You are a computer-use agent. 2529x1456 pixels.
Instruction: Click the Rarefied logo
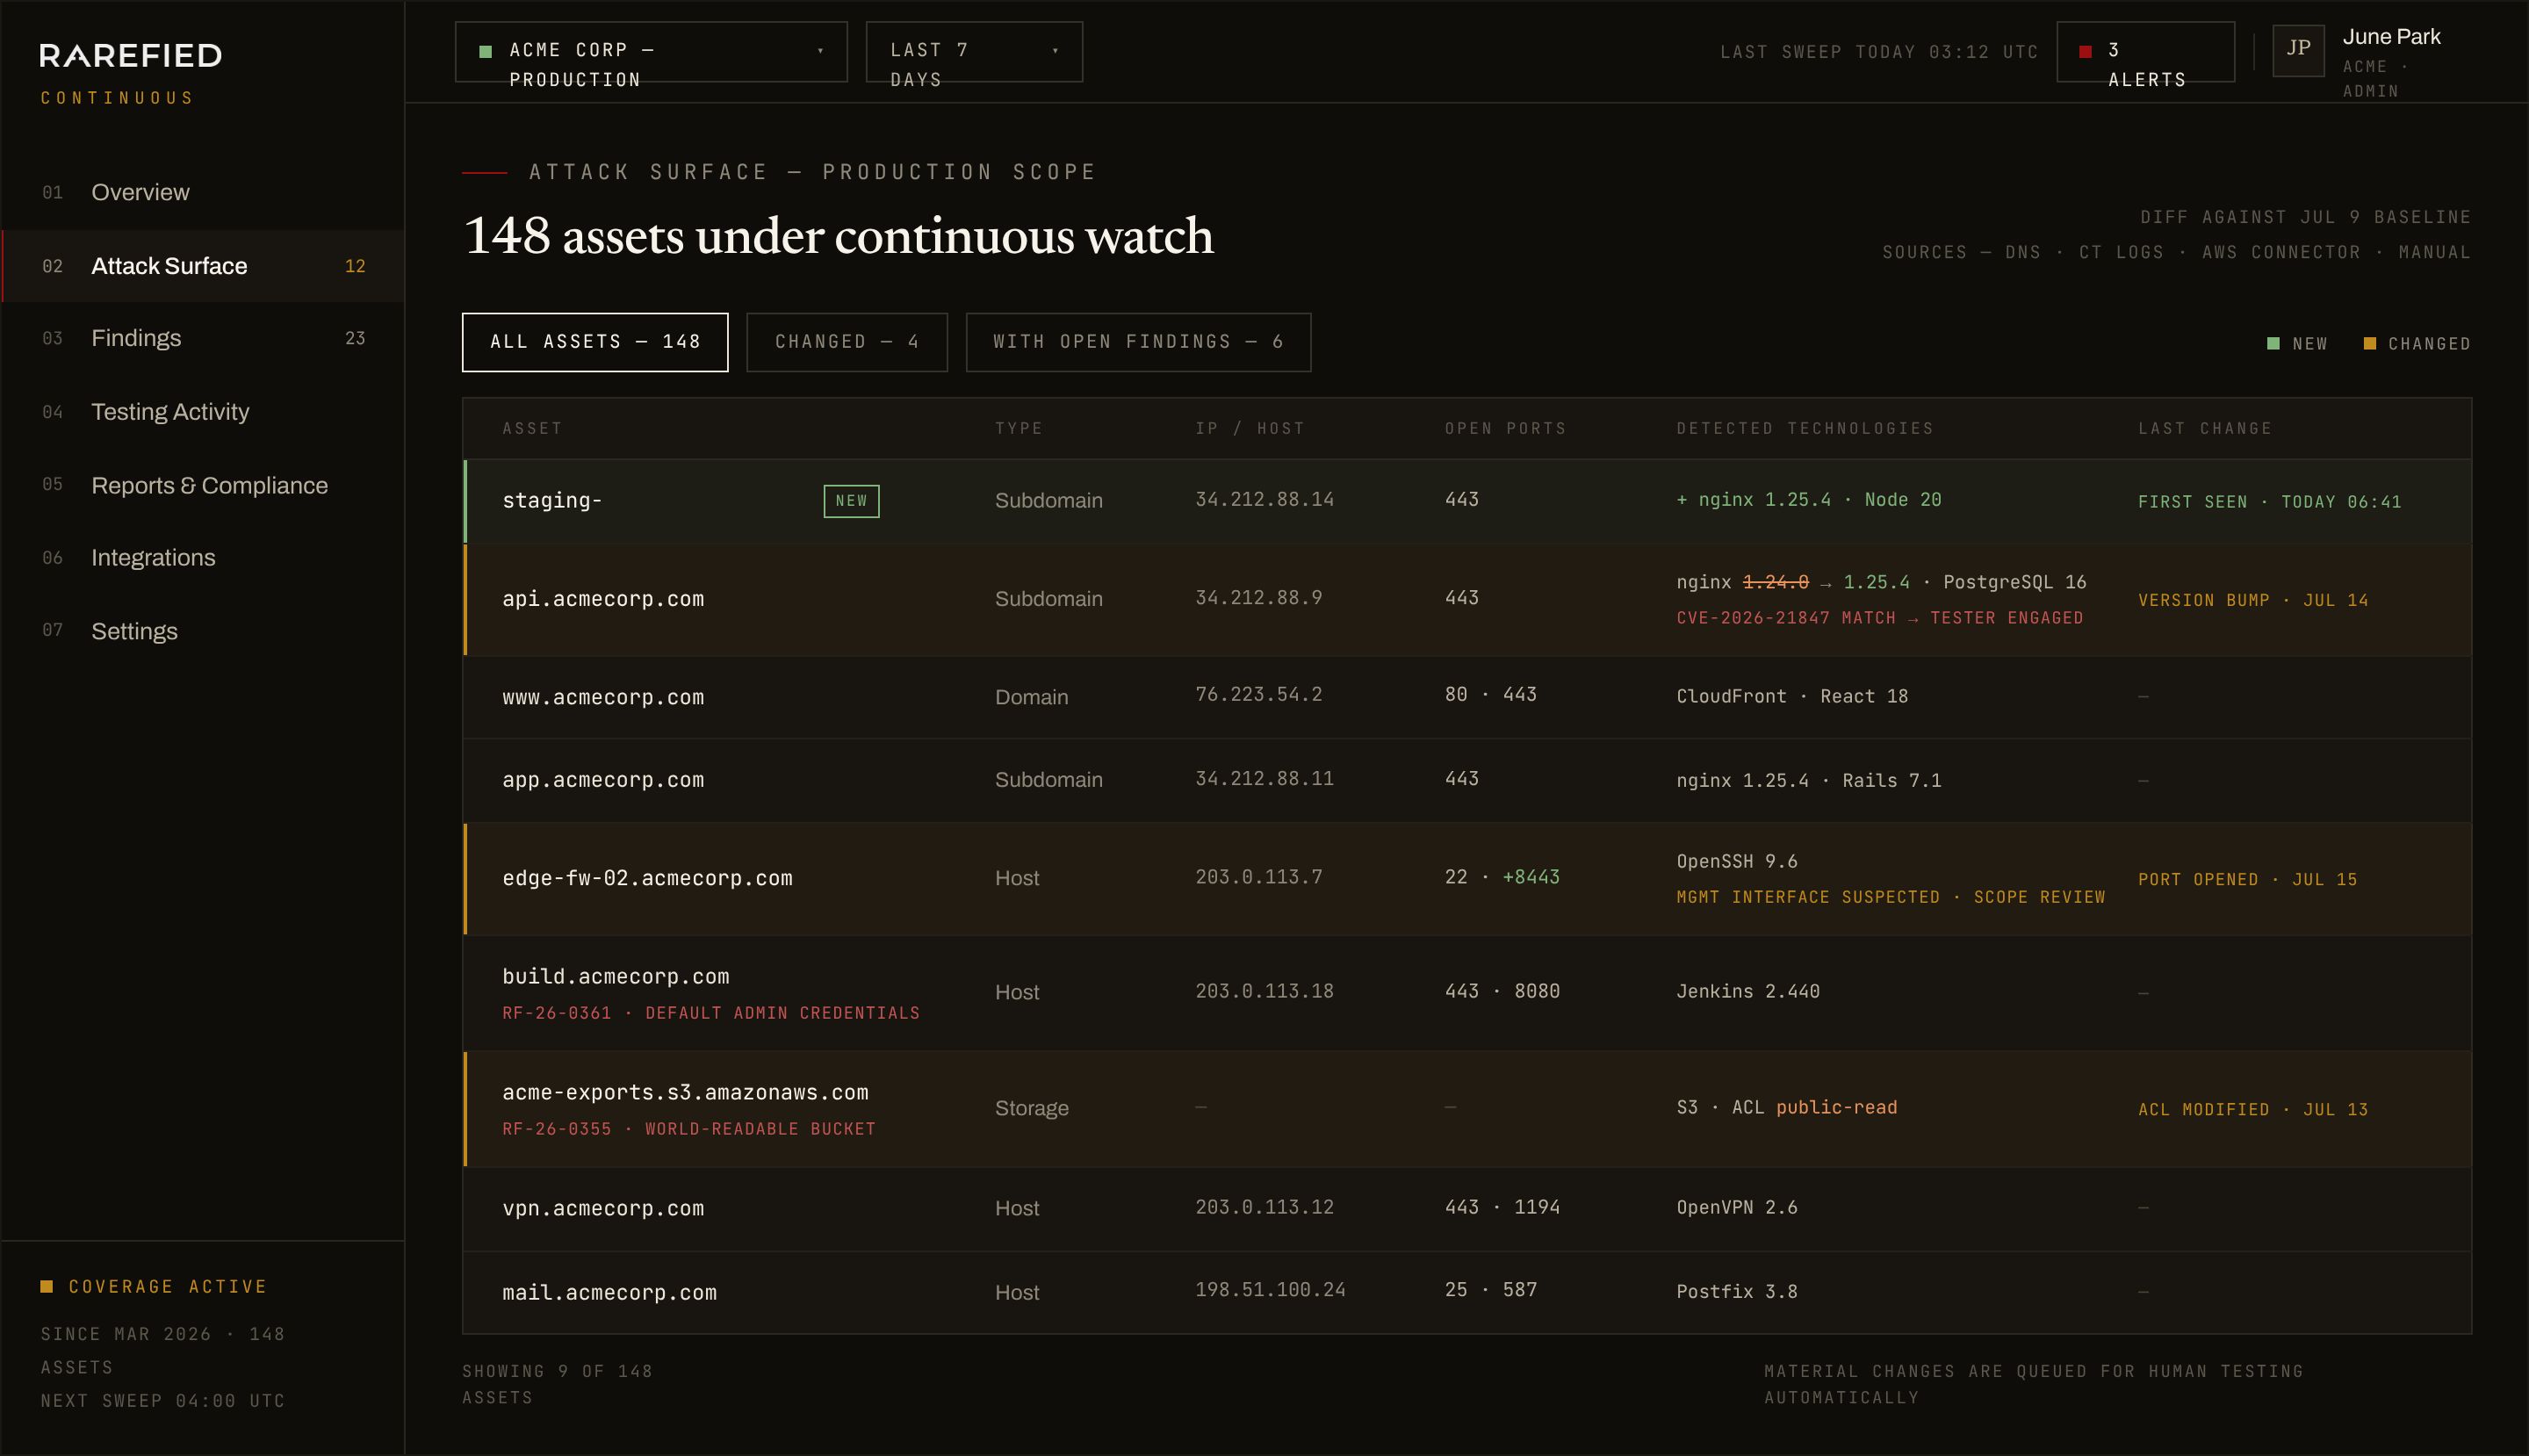(131, 55)
